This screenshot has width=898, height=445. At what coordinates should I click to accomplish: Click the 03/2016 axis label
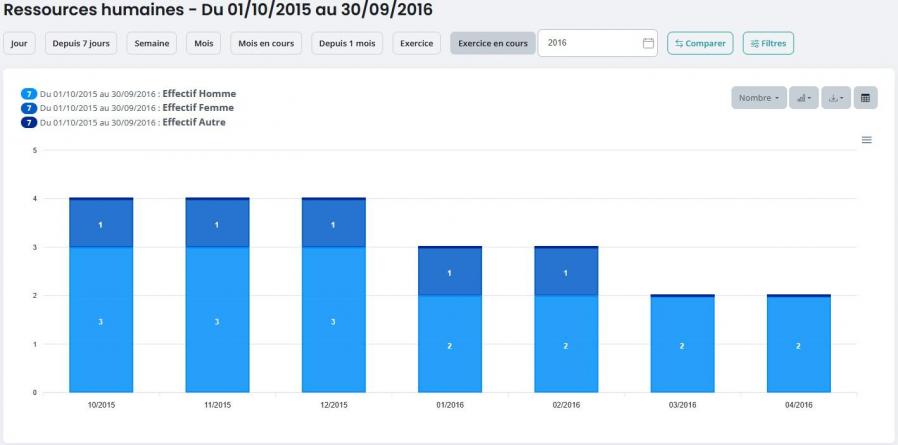point(683,405)
